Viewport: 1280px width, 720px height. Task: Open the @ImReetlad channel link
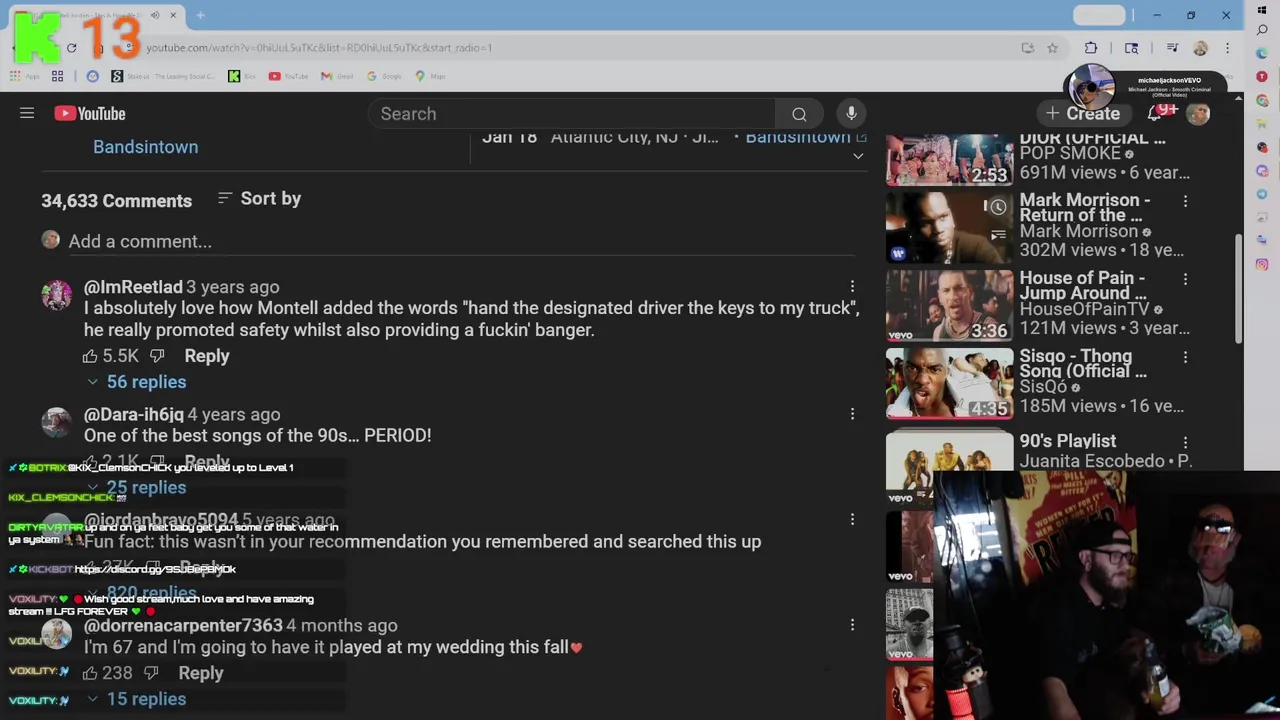click(133, 287)
